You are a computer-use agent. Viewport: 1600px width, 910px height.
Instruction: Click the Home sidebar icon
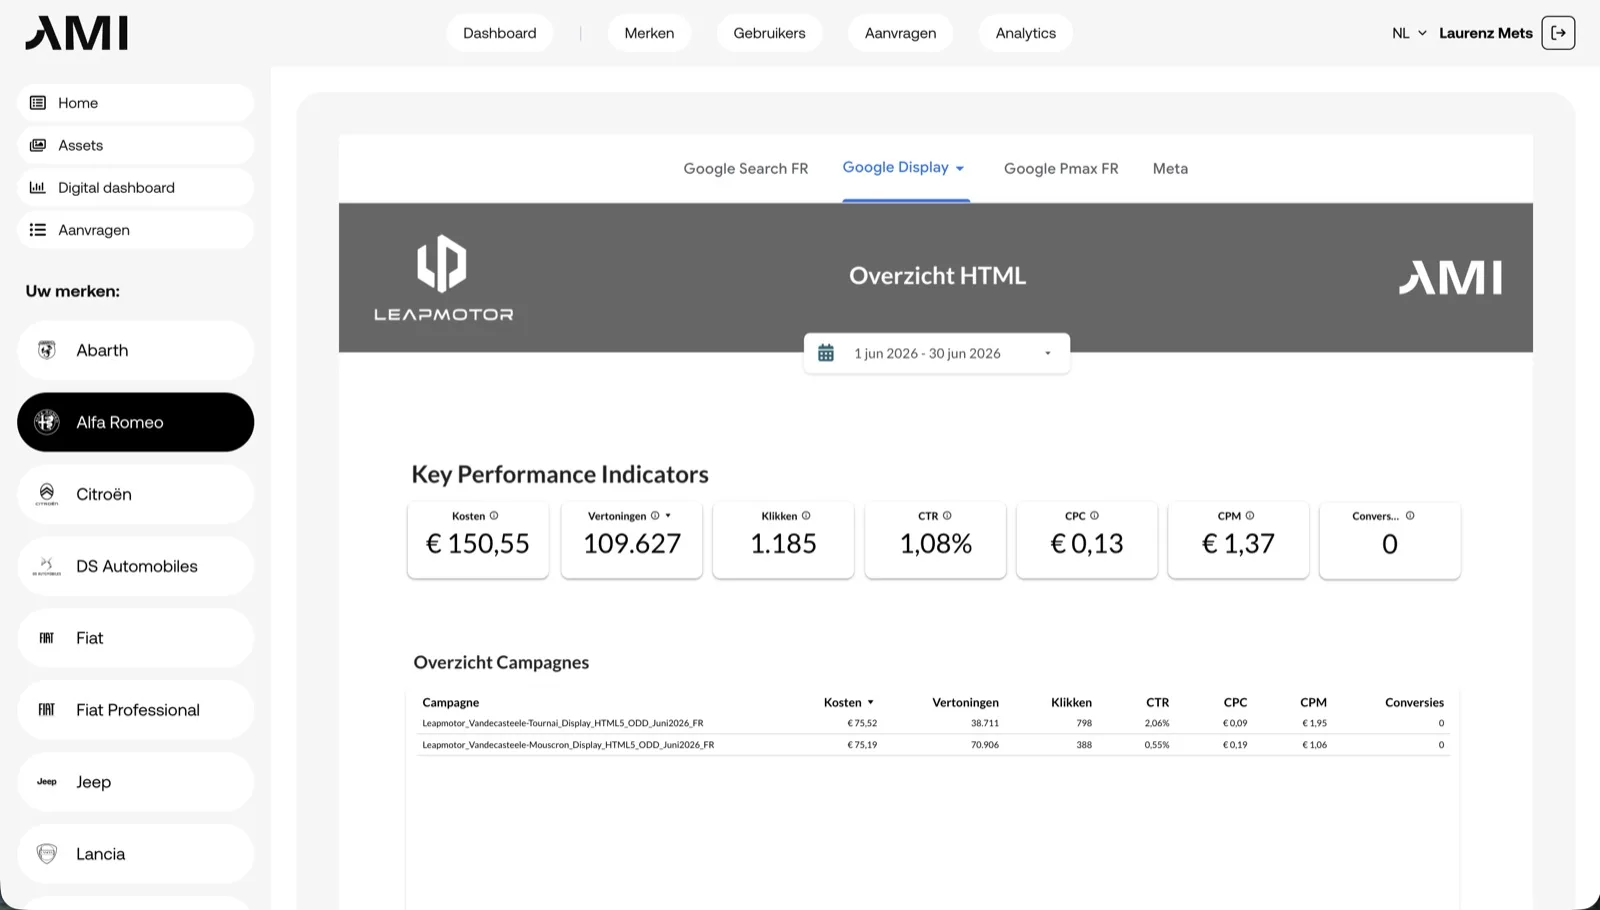click(38, 103)
